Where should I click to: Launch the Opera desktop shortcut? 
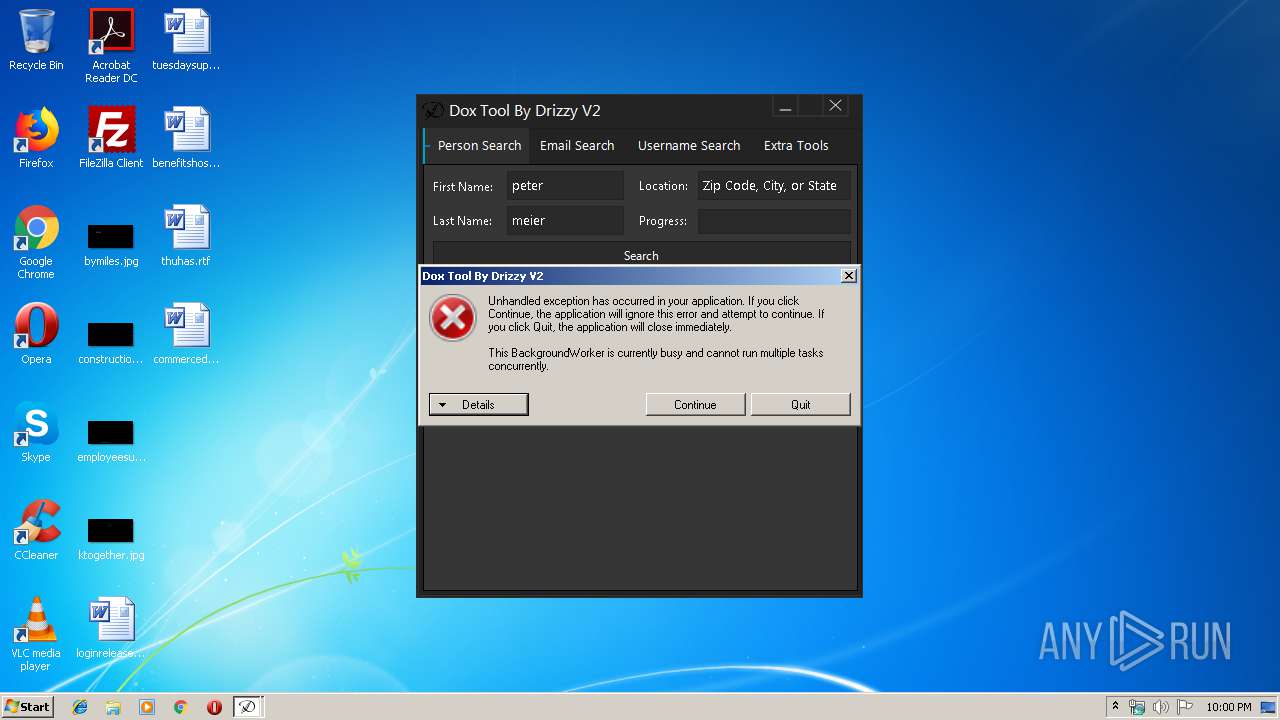click(x=36, y=334)
